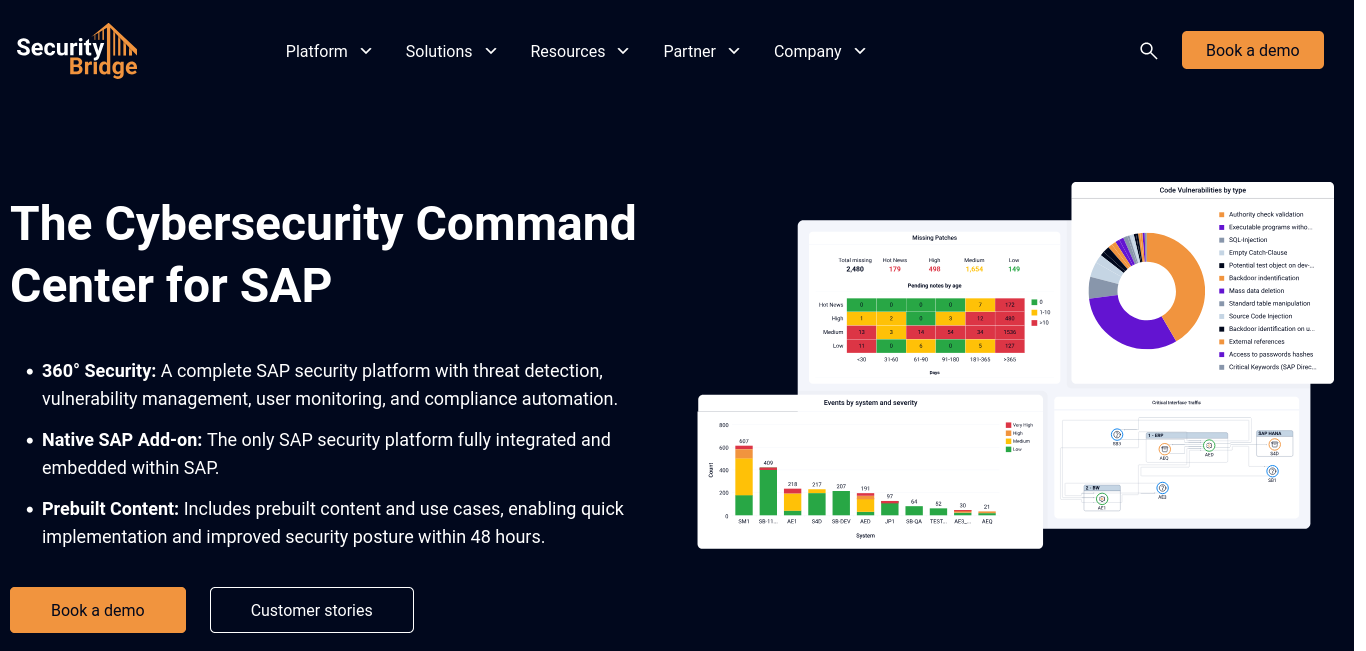Open the search magnifier icon

coord(1149,51)
